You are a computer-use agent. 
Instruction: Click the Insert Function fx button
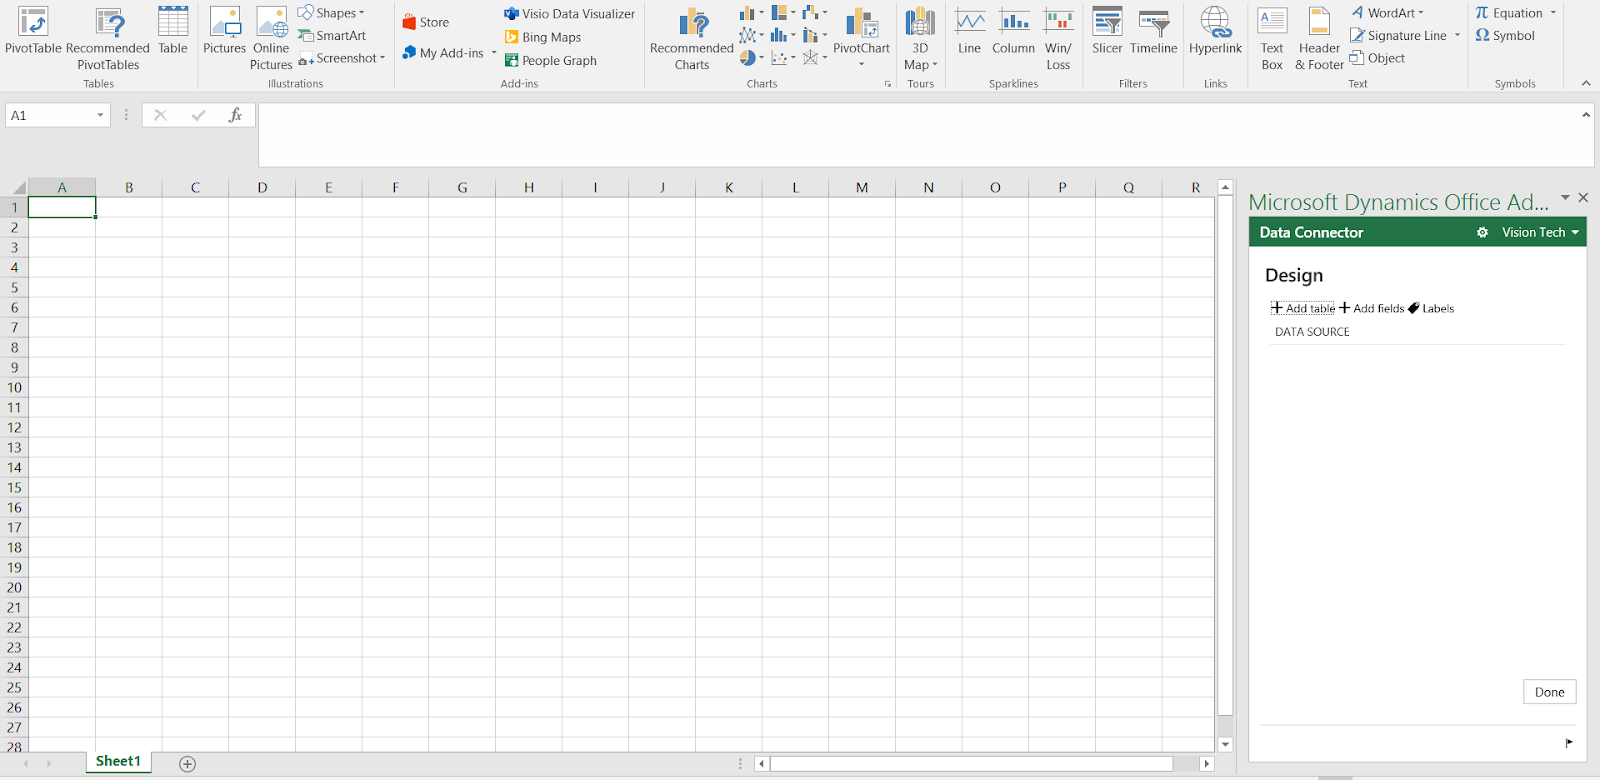[235, 115]
